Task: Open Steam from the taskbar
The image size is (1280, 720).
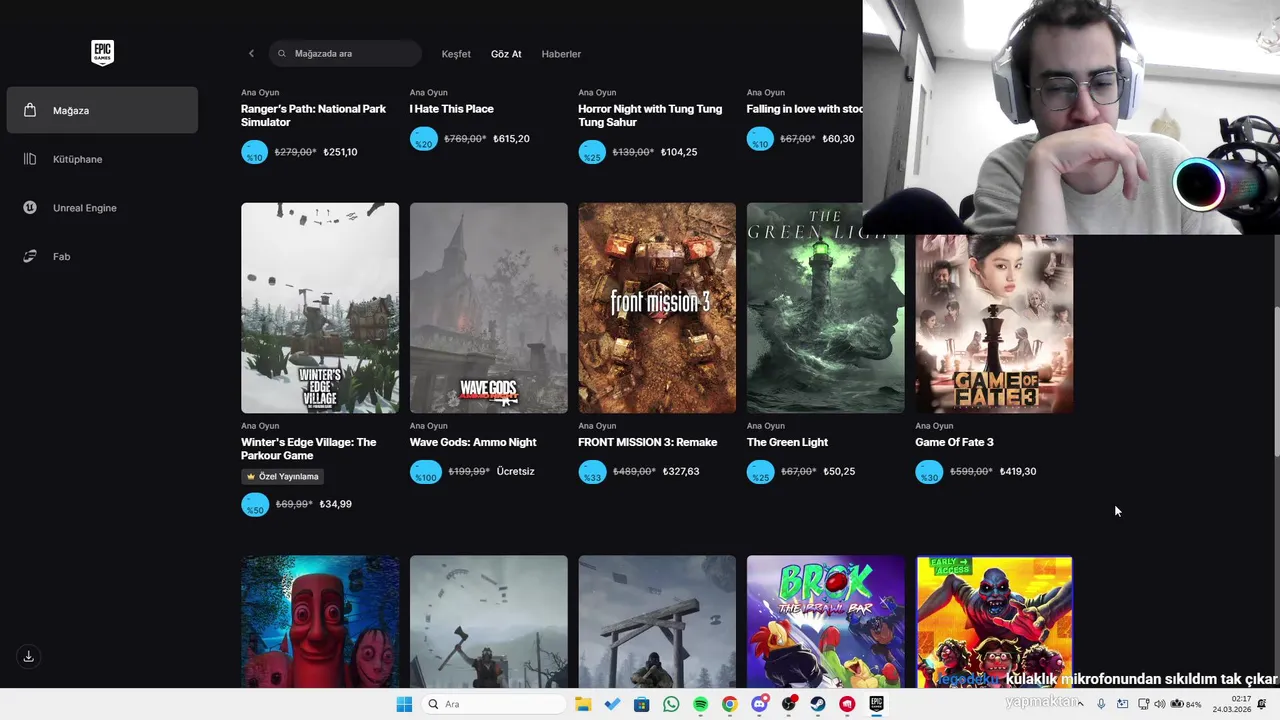Action: pos(818,704)
